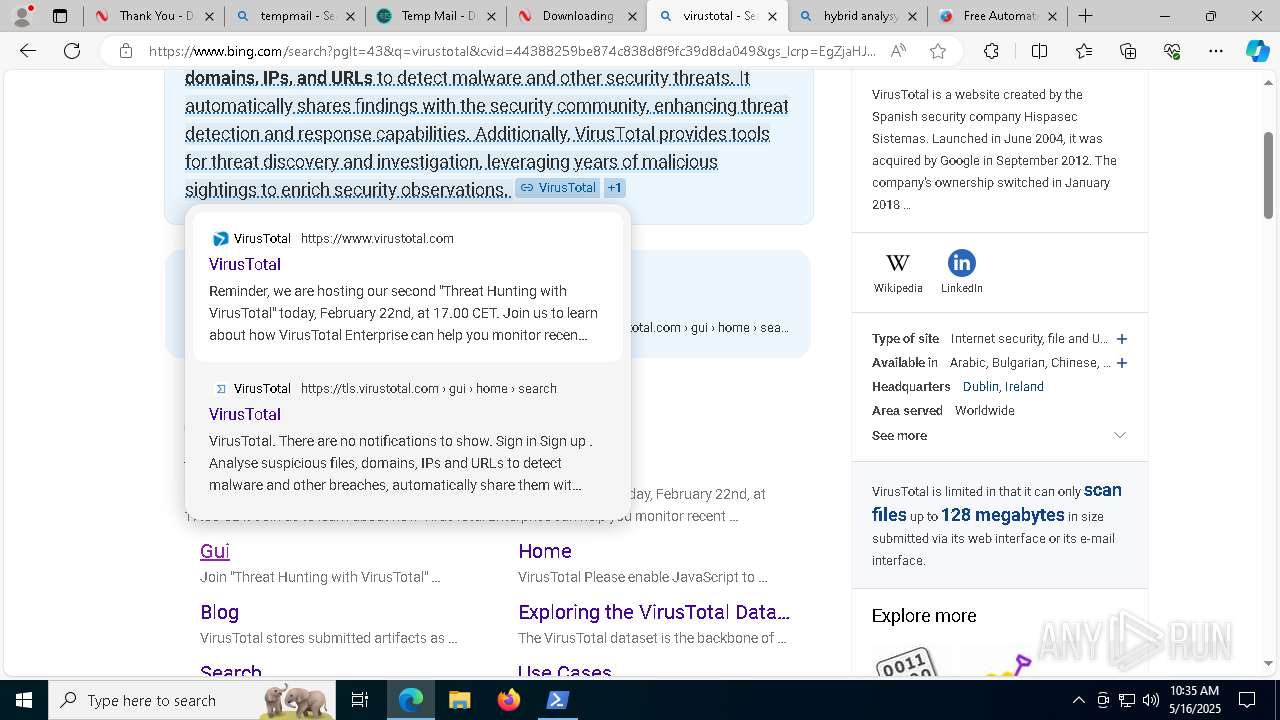Click the taskbar clock showing 10:35 AM
Screen dimensions: 1280x720
point(1194,700)
